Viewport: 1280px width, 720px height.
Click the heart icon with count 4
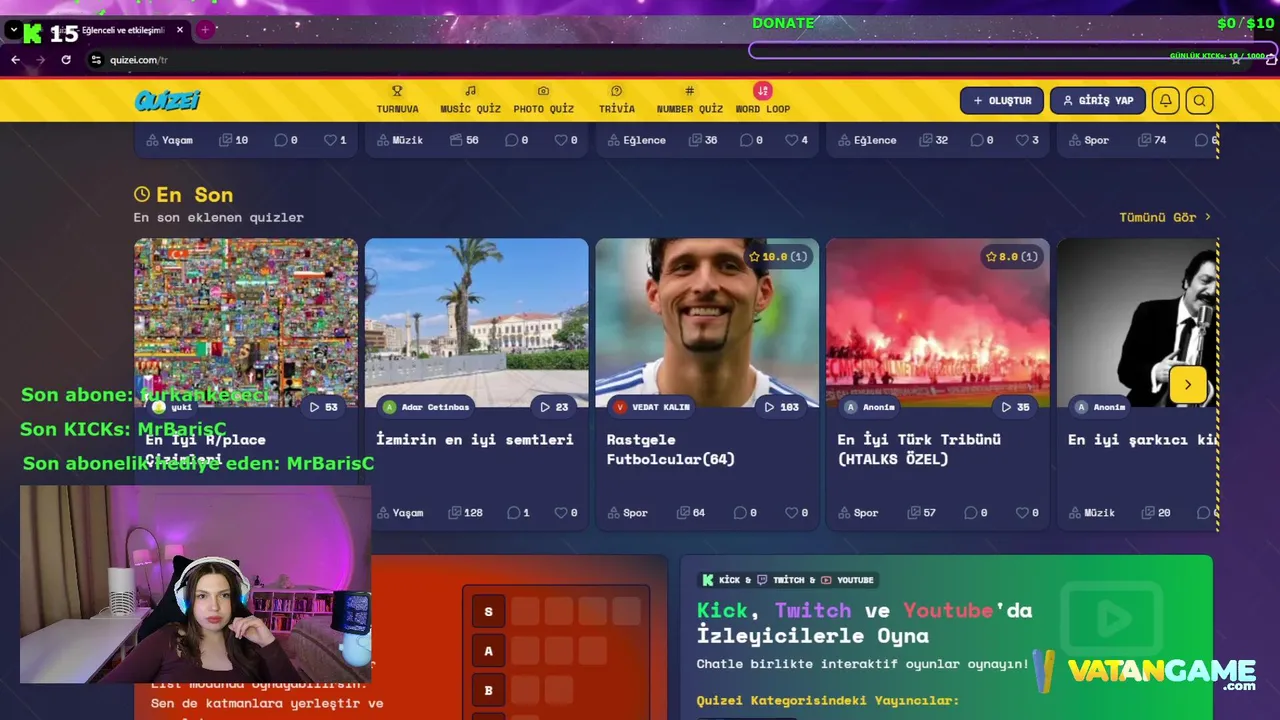tap(791, 141)
